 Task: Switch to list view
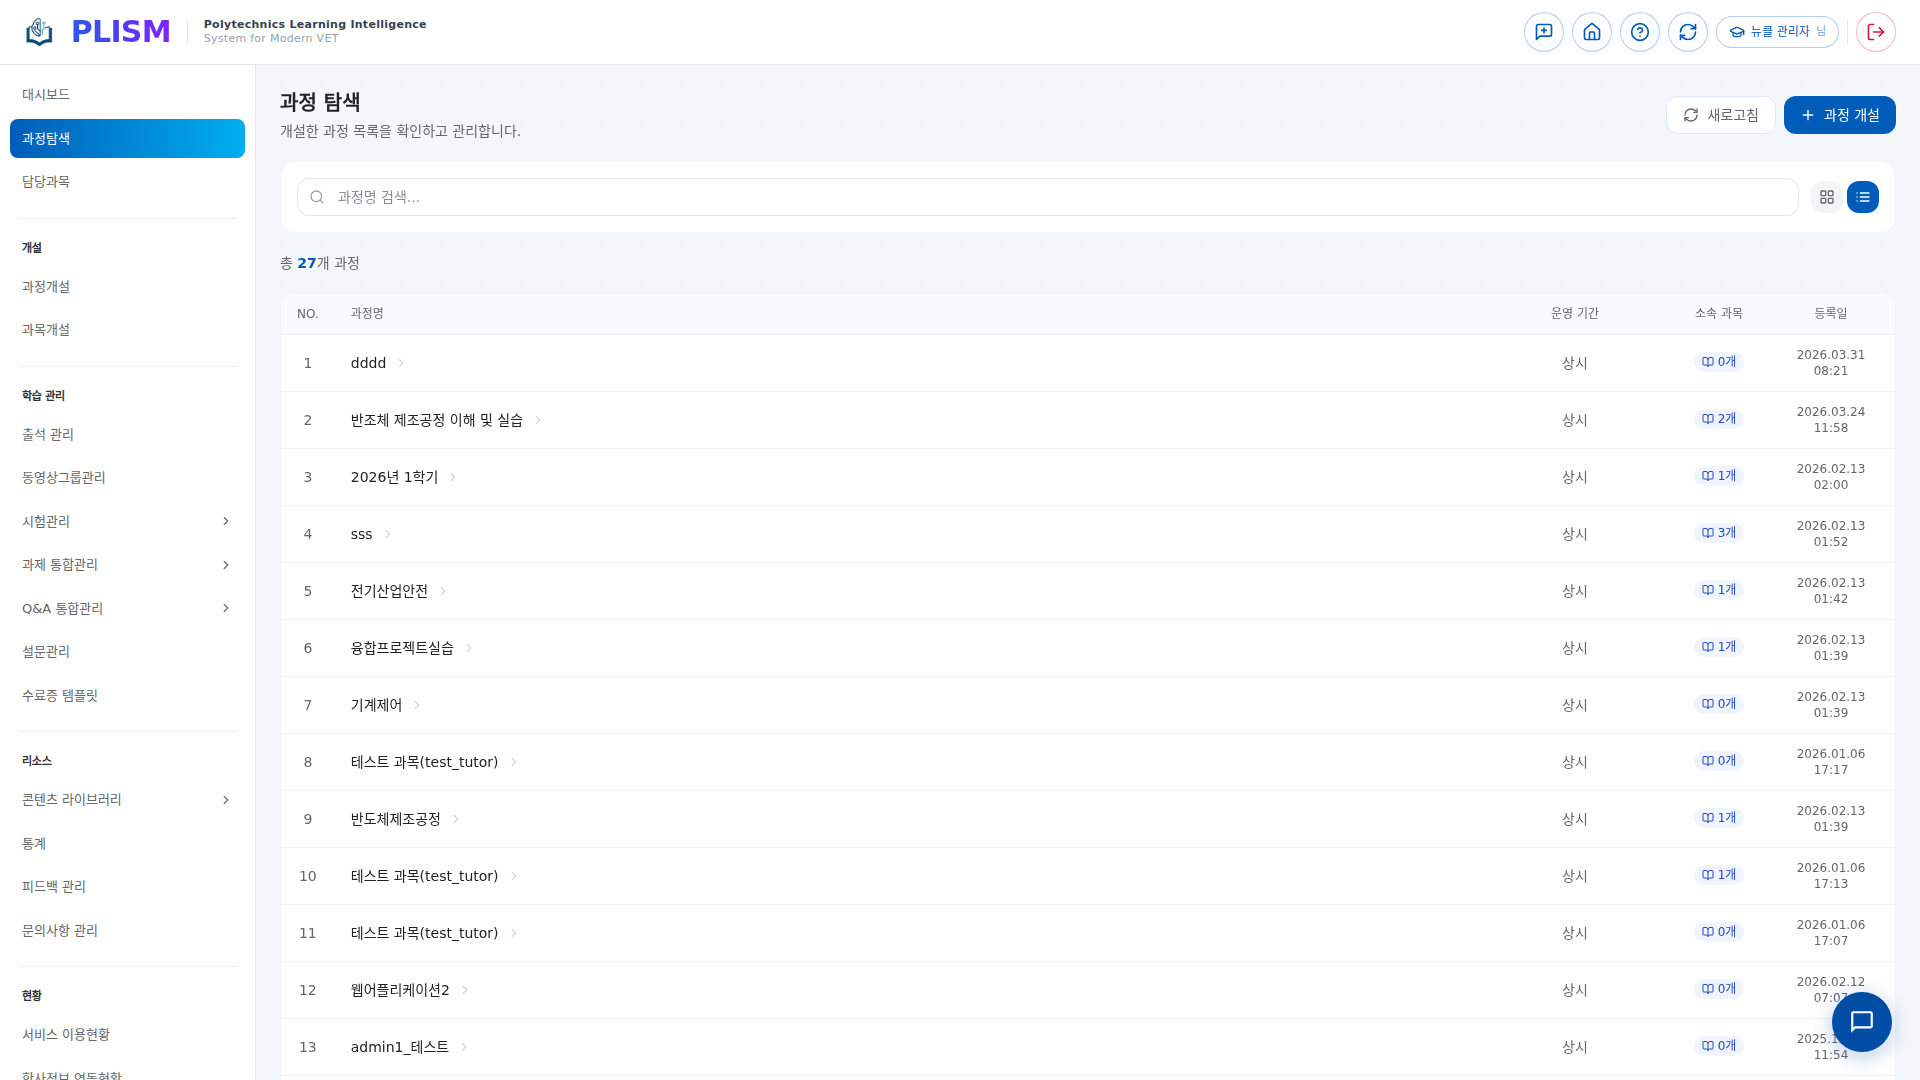tap(1862, 197)
